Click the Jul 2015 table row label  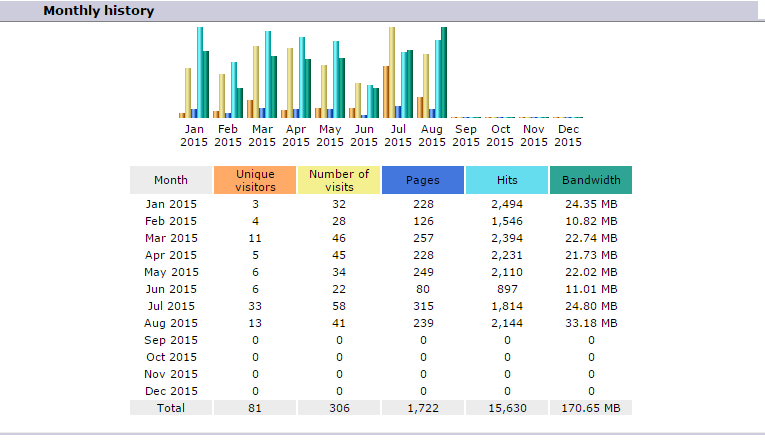(x=171, y=306)
